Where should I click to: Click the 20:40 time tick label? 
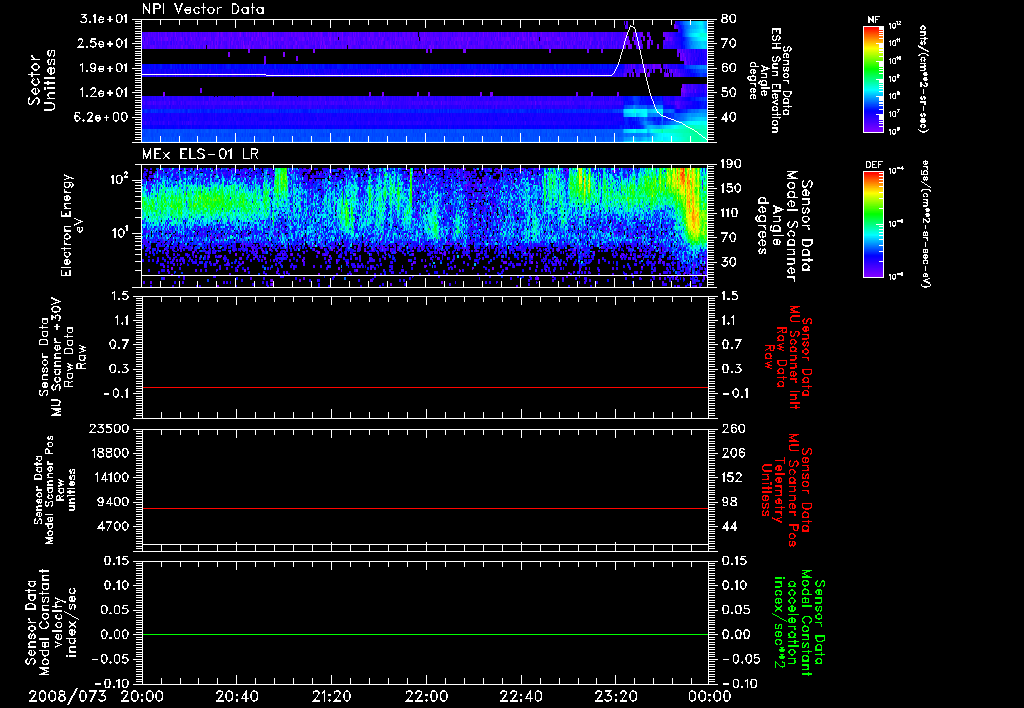[237, 696]
